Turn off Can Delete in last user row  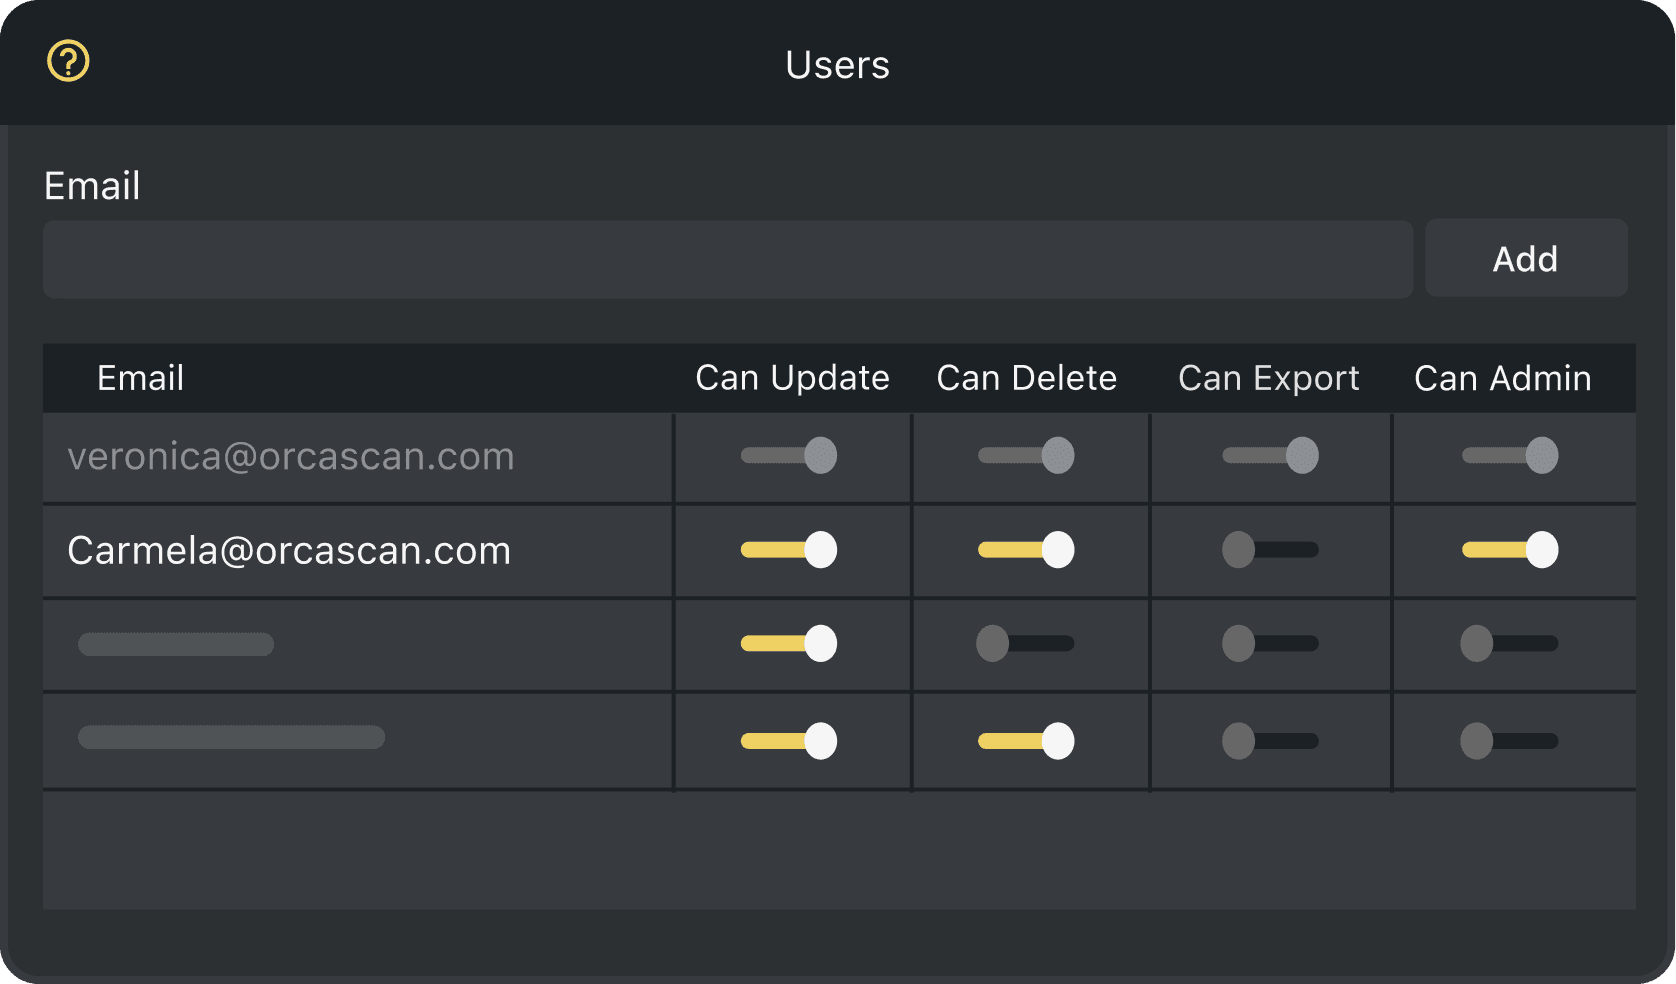coord(1026,741)
